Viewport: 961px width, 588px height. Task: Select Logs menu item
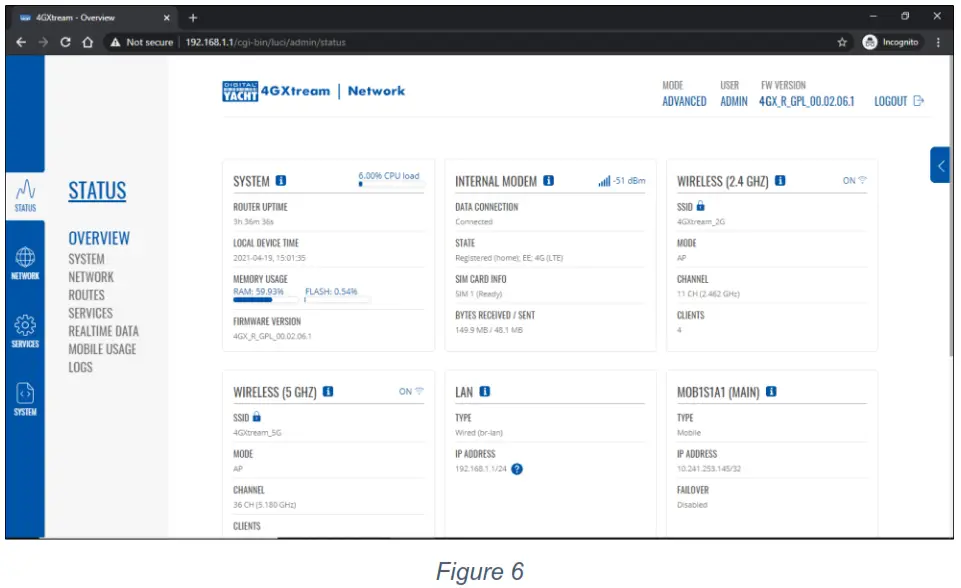pos(80,367)
